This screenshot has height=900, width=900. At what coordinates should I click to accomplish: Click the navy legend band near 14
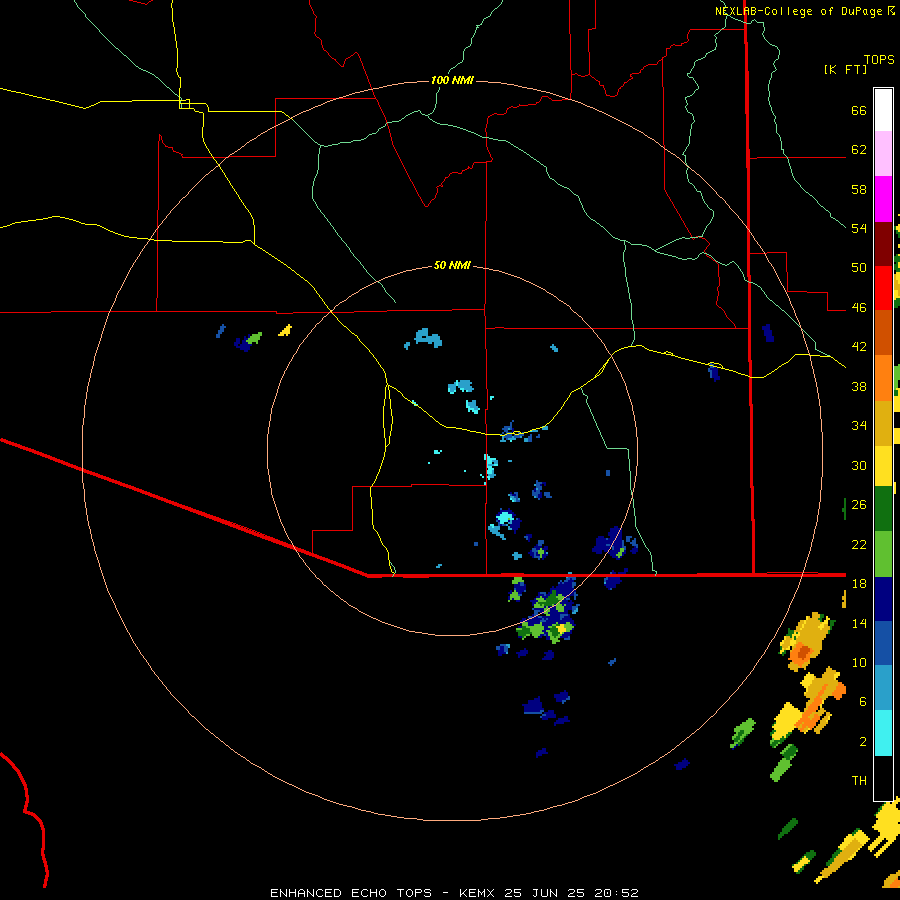click(883, 599)
